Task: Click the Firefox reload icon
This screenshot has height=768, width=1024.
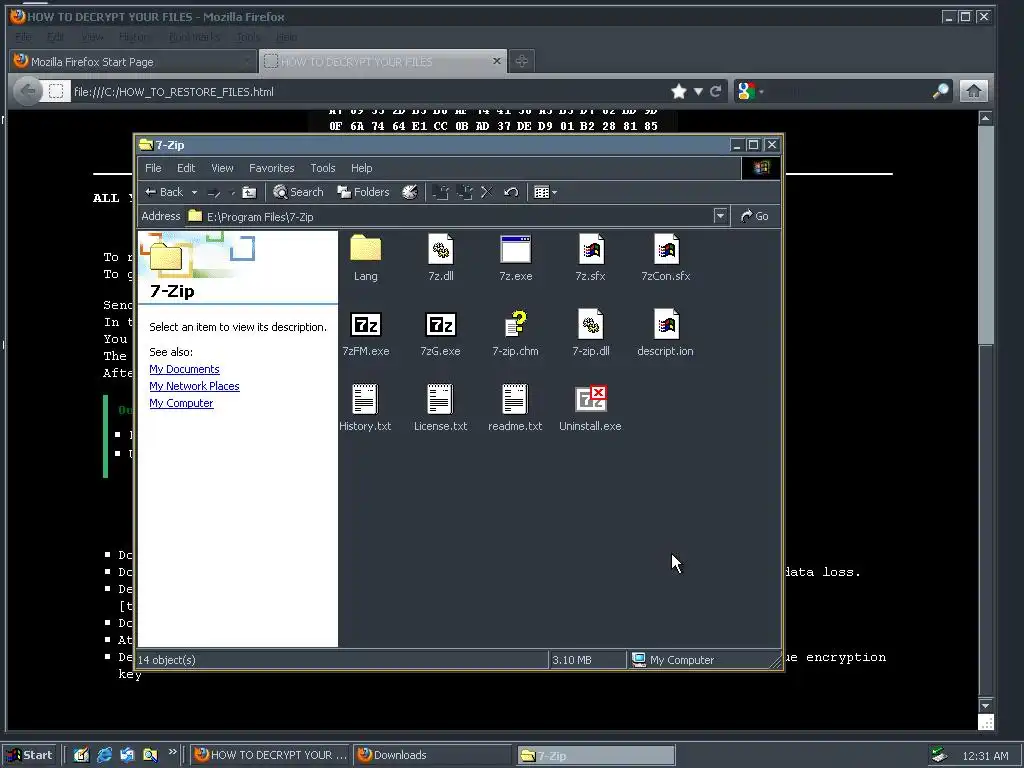Action: click(716, 91)
